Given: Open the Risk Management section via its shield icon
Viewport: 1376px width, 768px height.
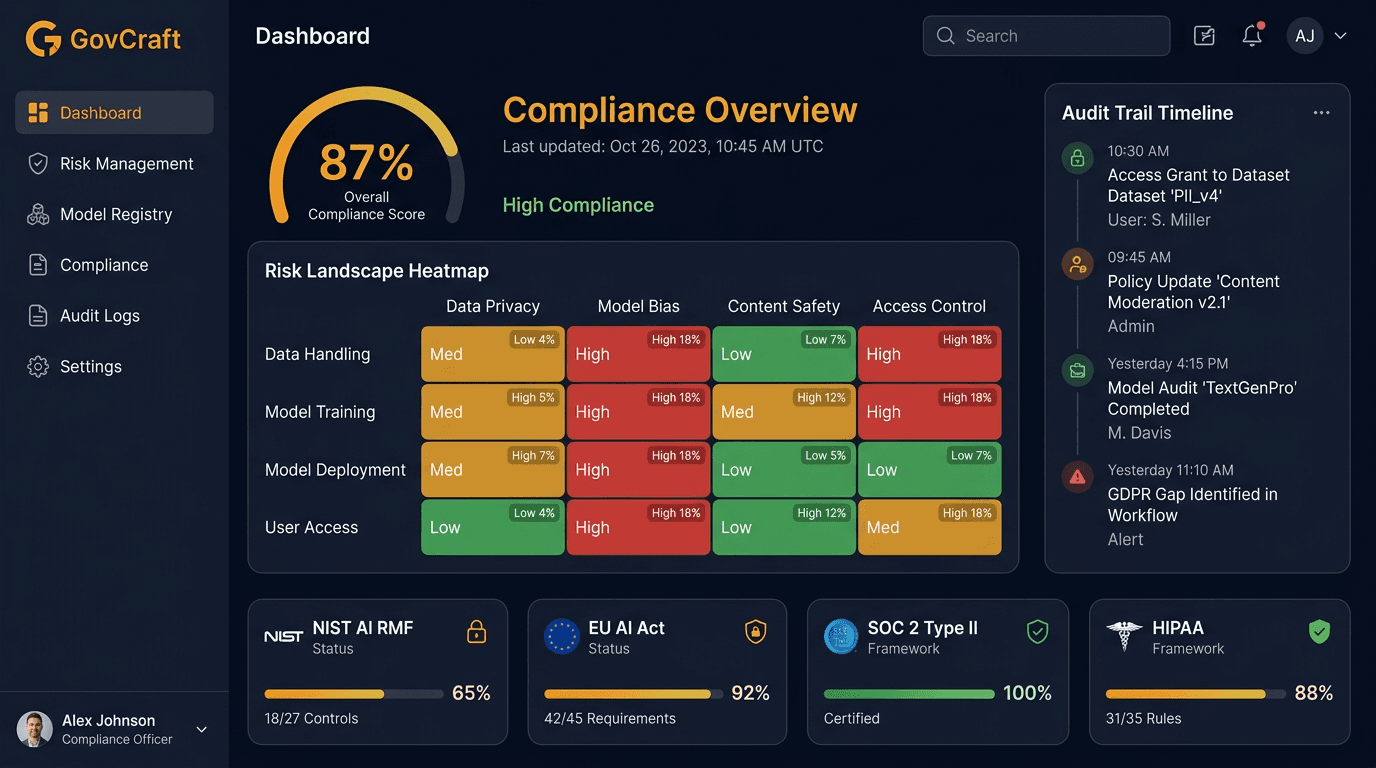Looking at the screenshot, I should click(37, 163).
